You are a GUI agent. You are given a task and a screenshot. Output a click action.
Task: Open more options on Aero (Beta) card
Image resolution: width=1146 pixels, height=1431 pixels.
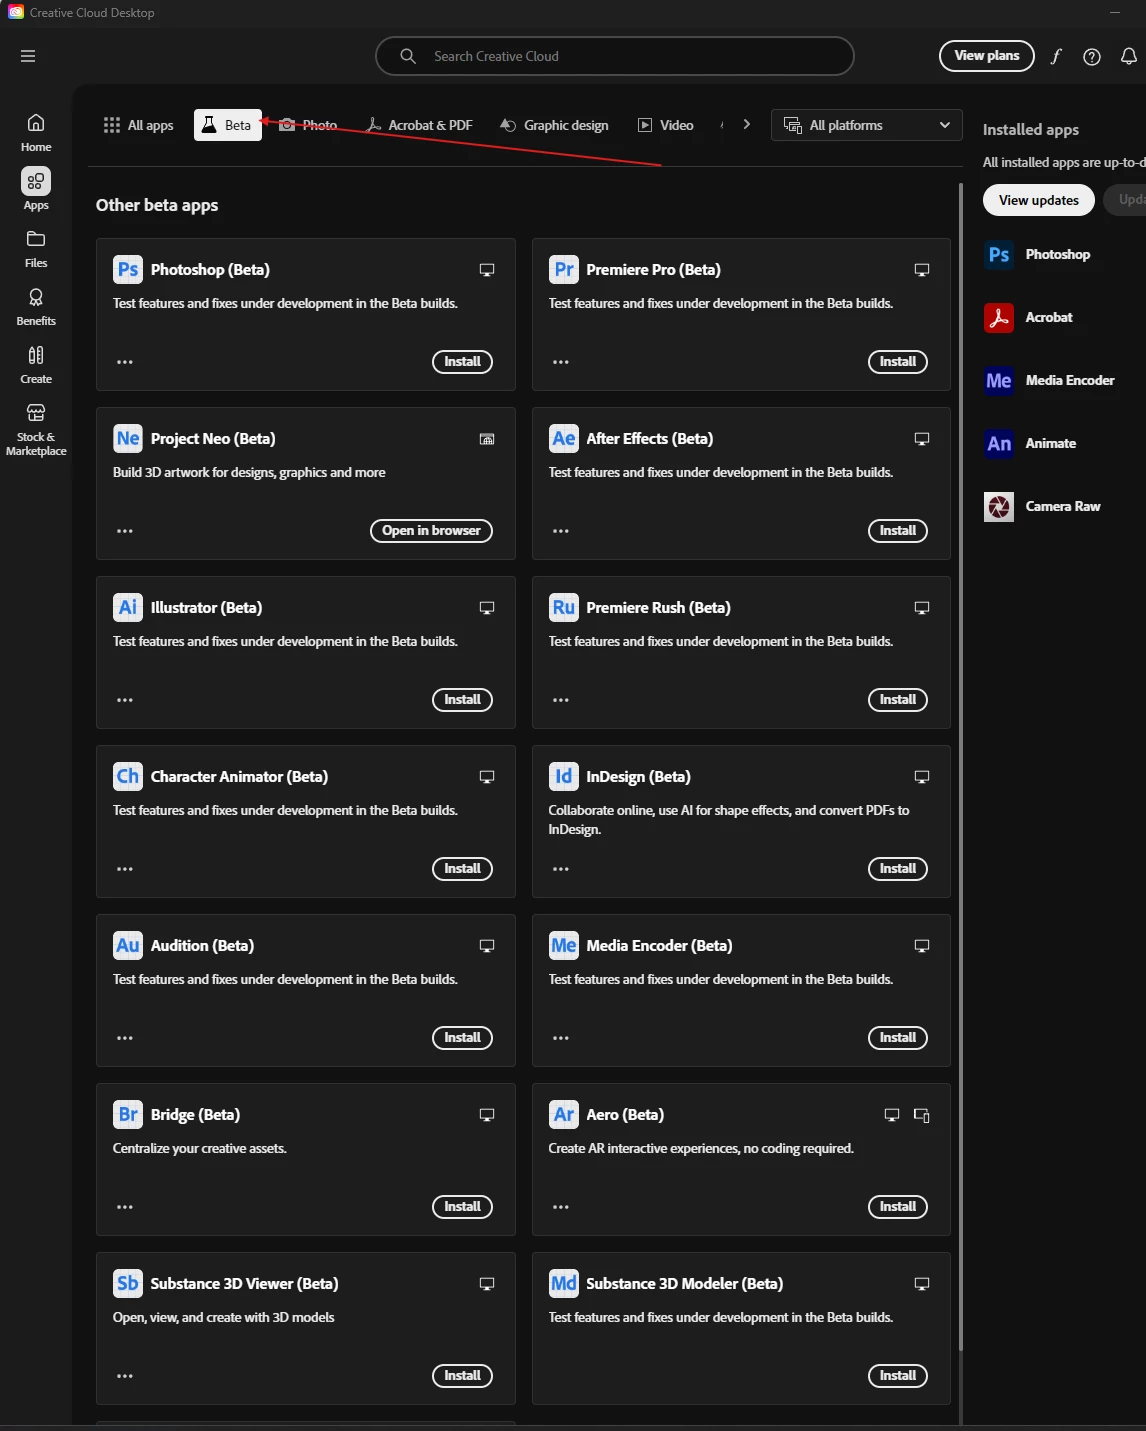tap(561, 1207)
